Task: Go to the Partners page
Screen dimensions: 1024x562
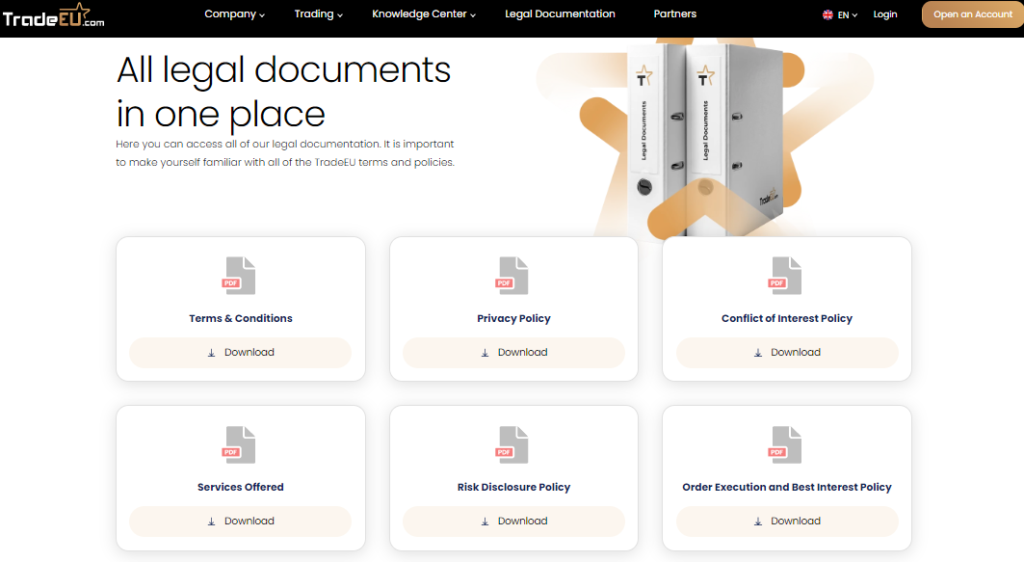Action: coord(675,14)
